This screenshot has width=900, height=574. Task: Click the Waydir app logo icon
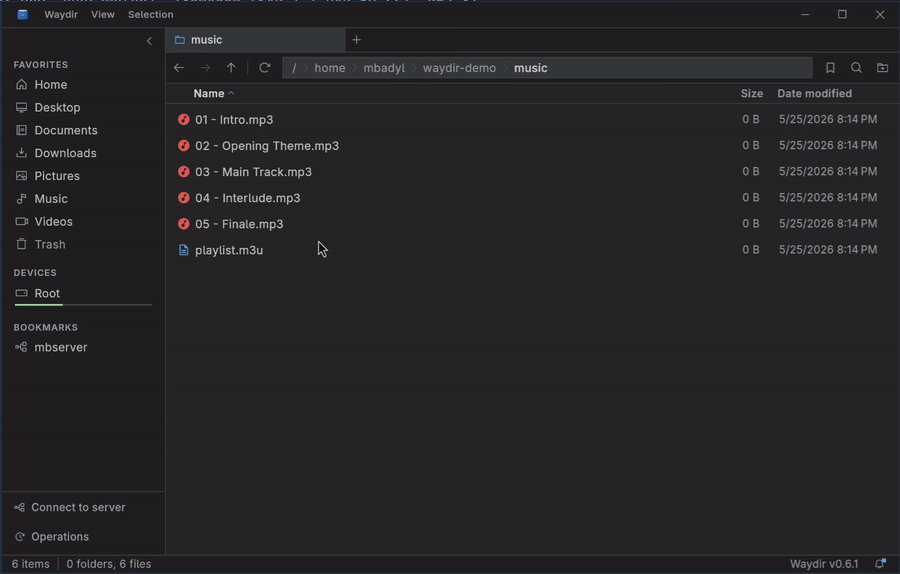[x=22, y=14]
